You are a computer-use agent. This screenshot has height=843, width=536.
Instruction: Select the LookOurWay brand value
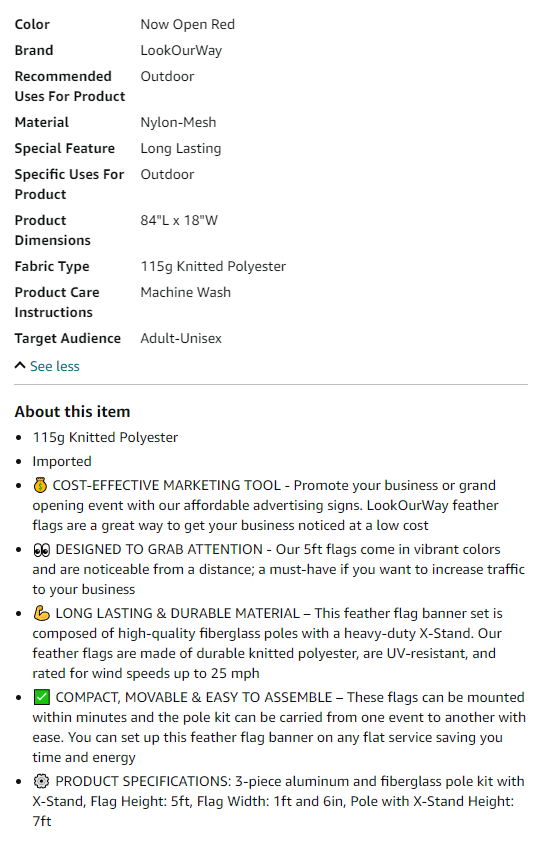(x=181, y=51)
